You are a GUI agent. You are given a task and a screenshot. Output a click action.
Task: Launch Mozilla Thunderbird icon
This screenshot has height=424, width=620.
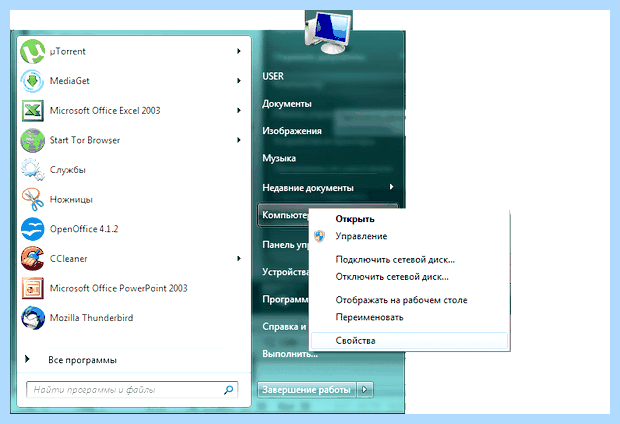click(32, 318)
